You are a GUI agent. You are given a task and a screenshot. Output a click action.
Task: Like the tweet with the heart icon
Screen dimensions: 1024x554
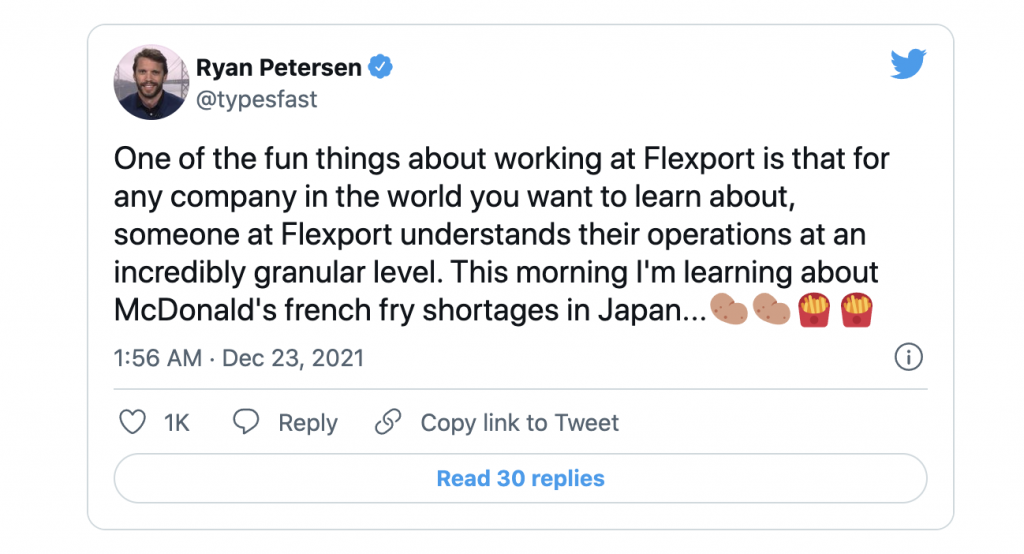pyautogui.click(x=133, y=423)
